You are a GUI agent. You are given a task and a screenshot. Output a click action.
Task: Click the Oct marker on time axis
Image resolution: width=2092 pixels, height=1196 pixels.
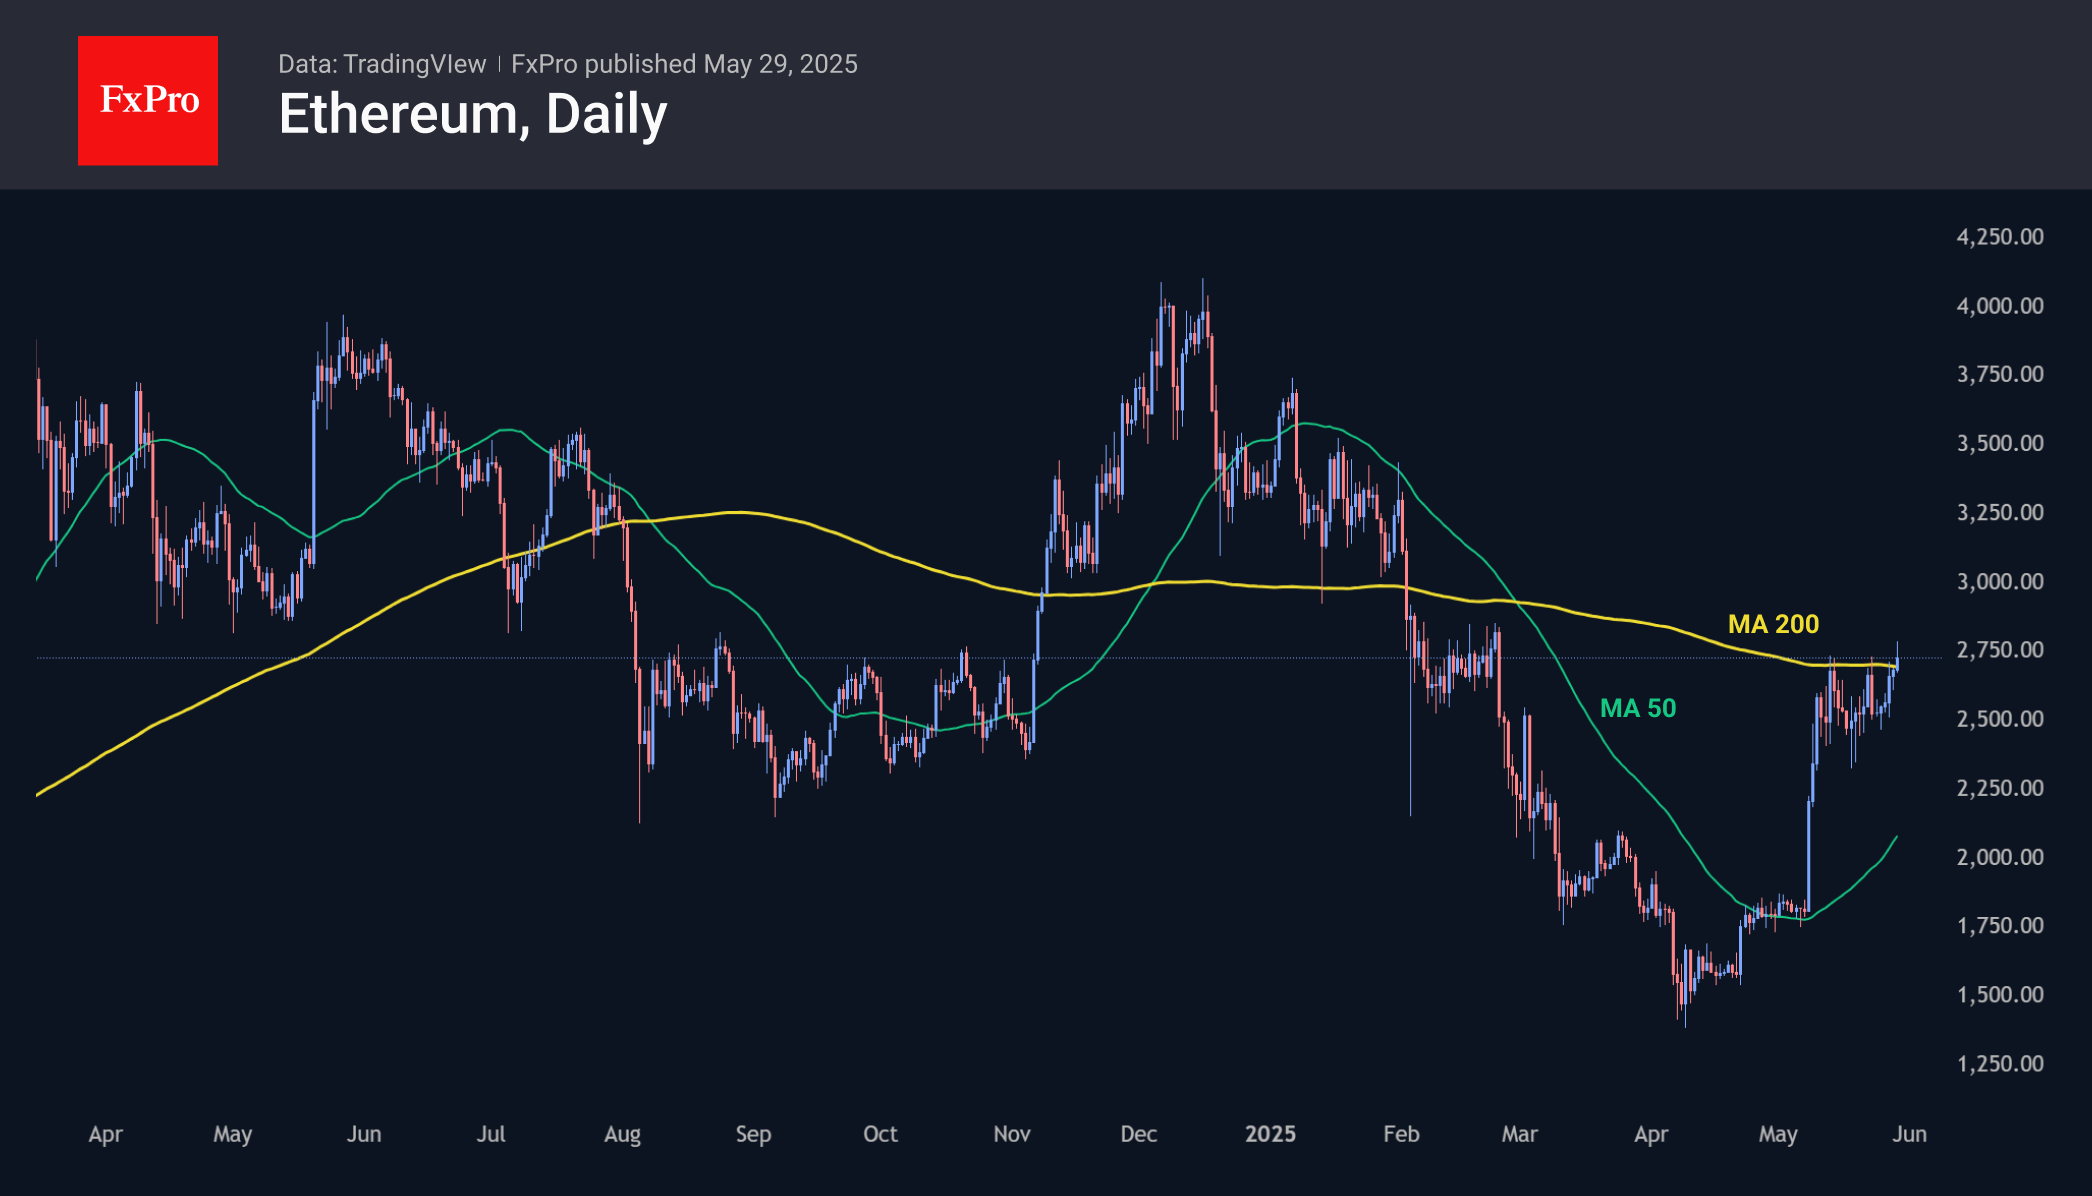[x=880, y=1134]
